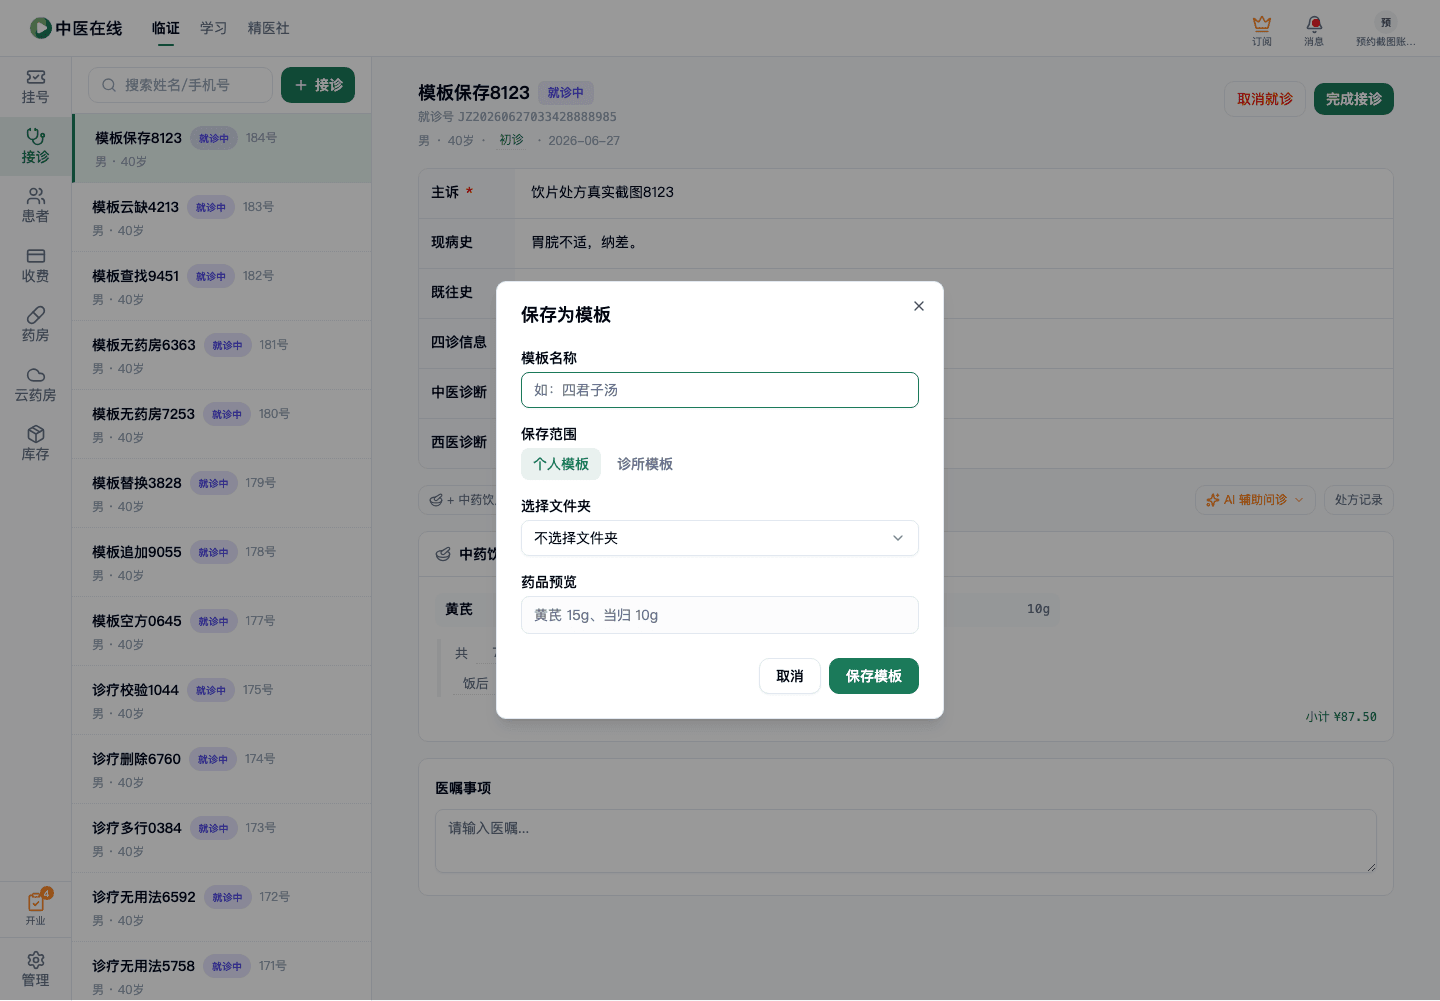Select patient 诊疗多行0384 in list

[x=222, y=838]
